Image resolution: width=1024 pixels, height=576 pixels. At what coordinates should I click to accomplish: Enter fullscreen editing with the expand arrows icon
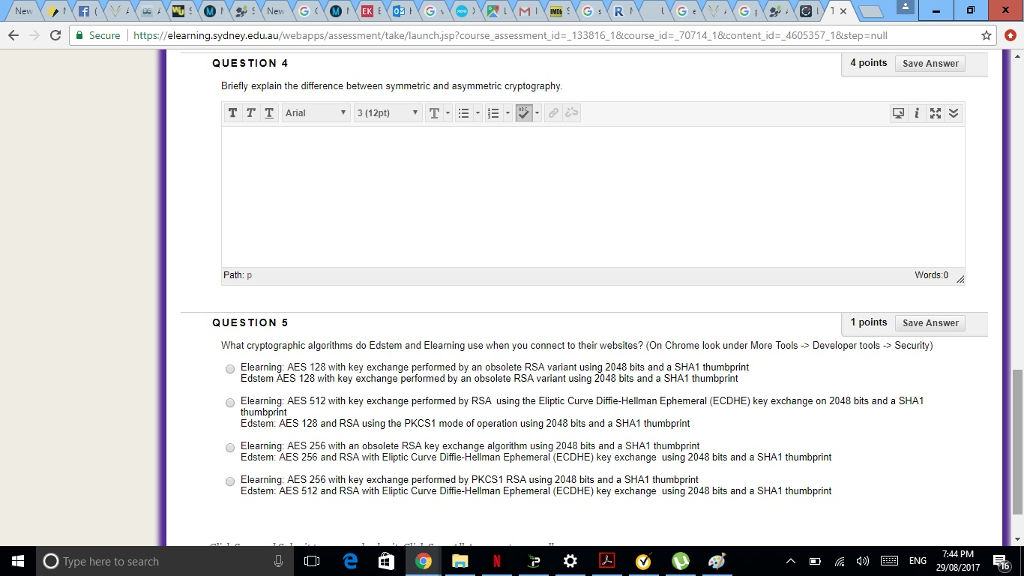coord(934,112)
